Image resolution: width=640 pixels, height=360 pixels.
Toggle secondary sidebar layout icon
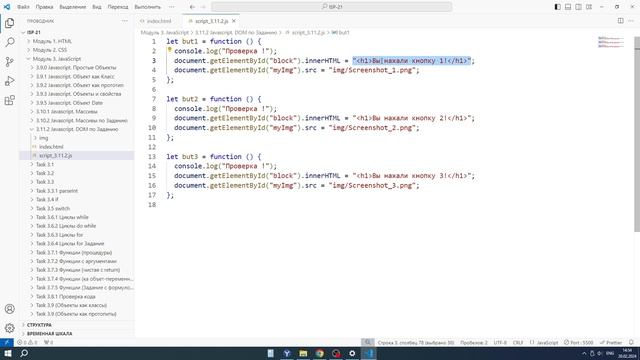point(578,7)
